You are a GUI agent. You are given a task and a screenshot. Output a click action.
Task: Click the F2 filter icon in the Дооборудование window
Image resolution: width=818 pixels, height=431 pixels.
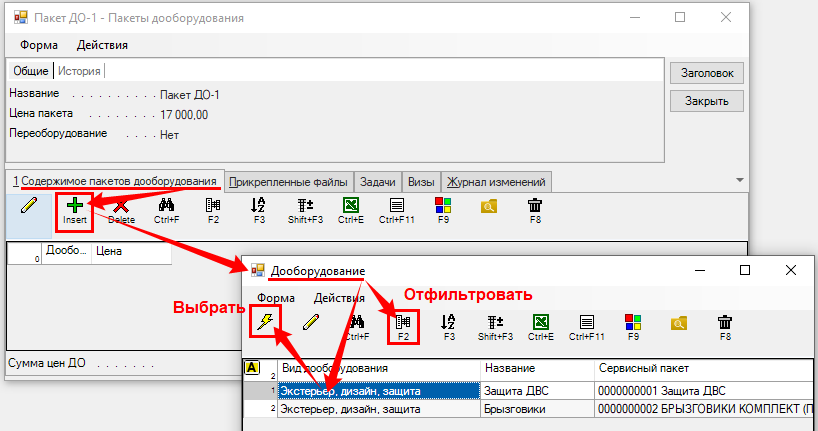pos(403,322)
